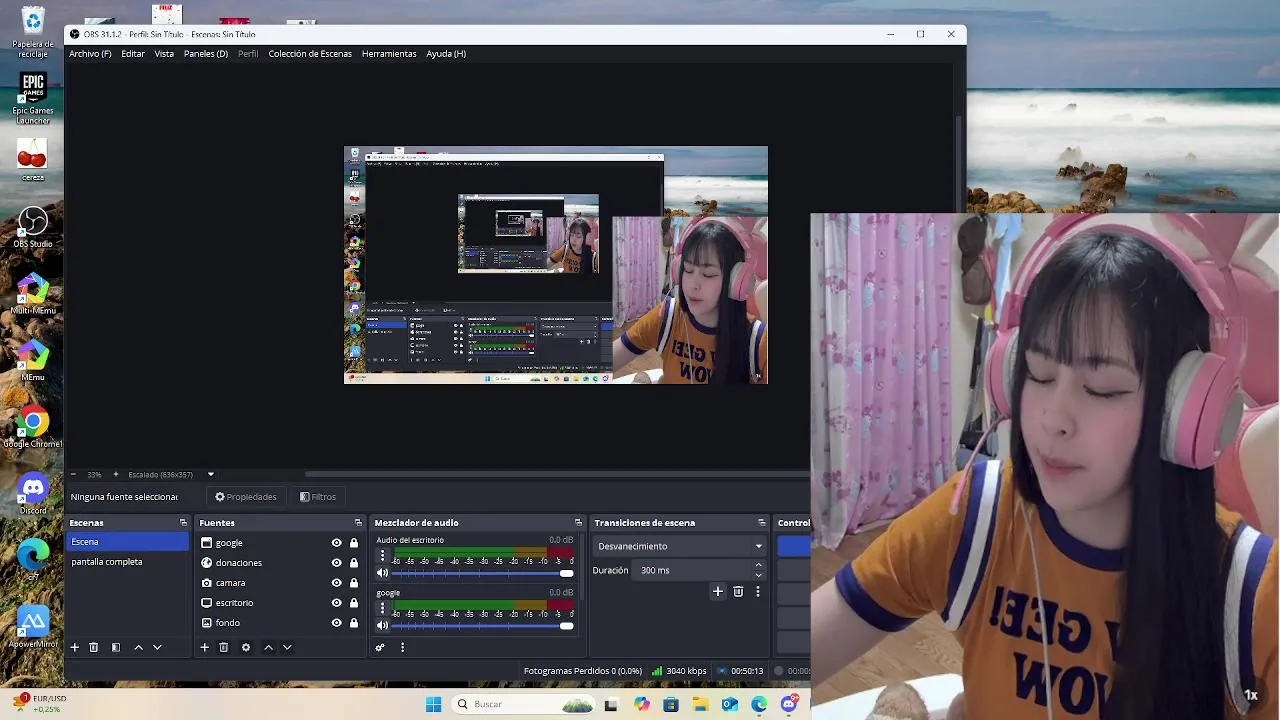Select the donaciones source row
Screen dimensions: 1280x720
[x=280, y=562]
